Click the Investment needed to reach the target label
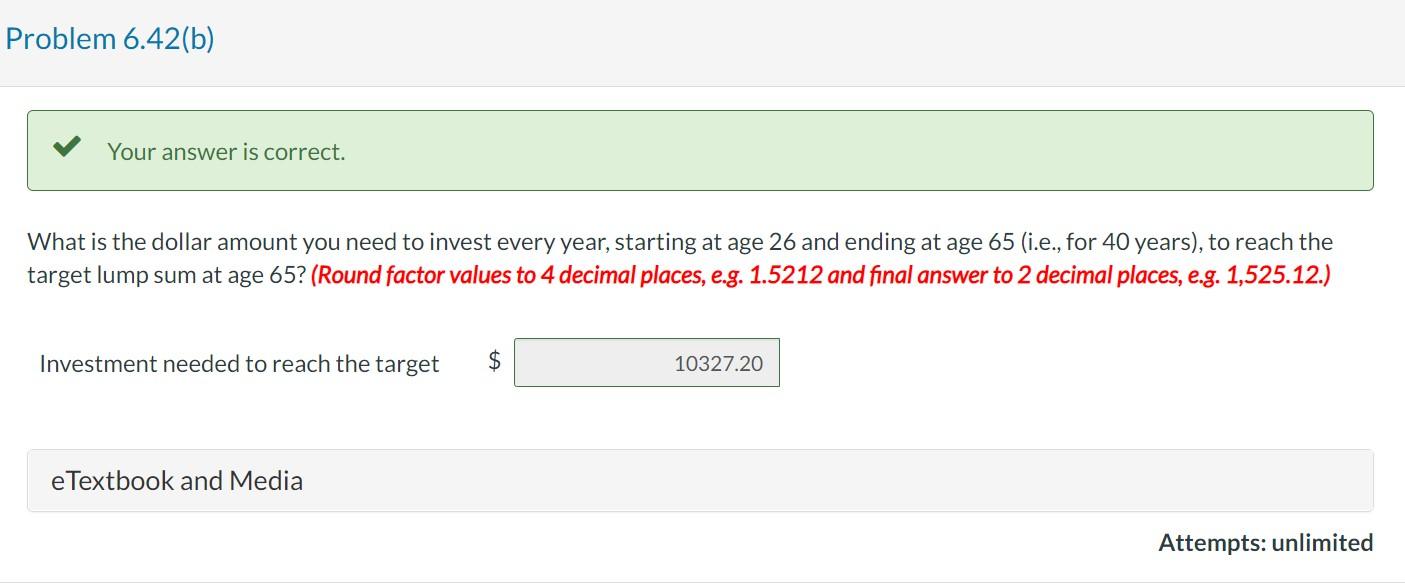The width and height of the screenshot is (1405, 583). tap(238, 364)
